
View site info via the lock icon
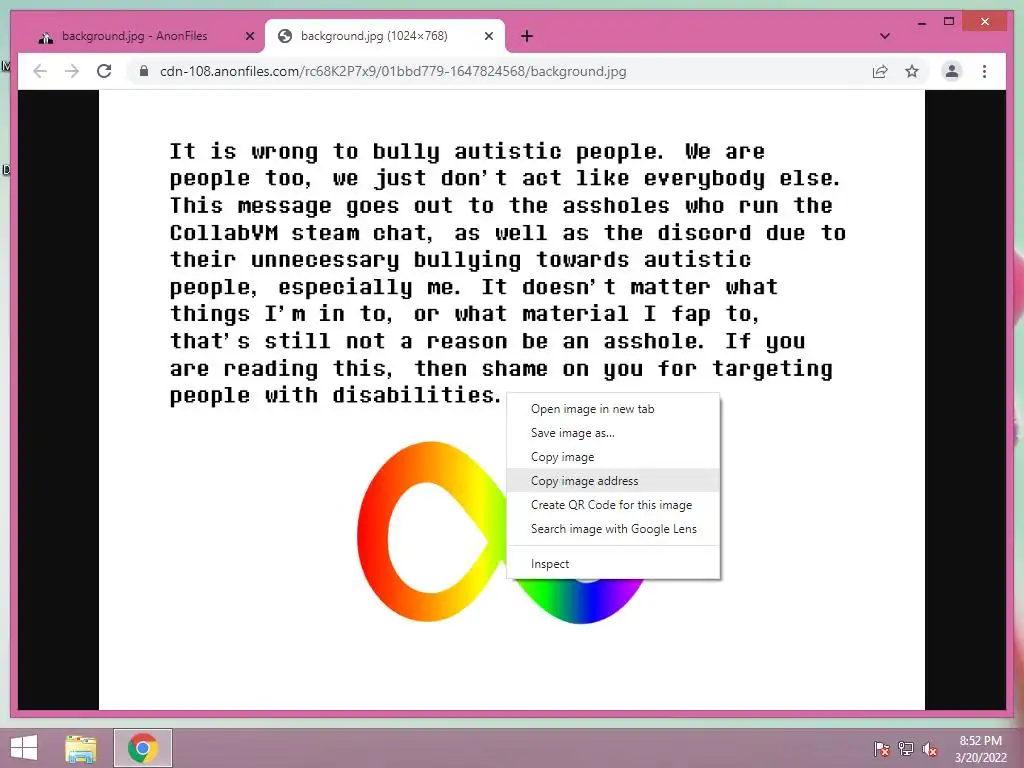(144, 71)
